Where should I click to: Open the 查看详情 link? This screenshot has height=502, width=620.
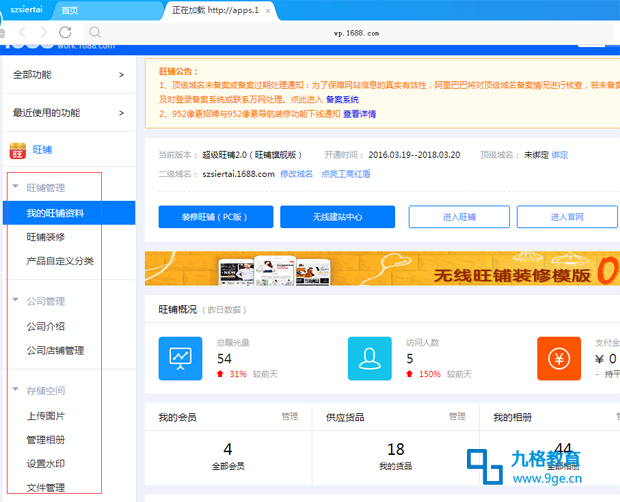click(359, 114)
